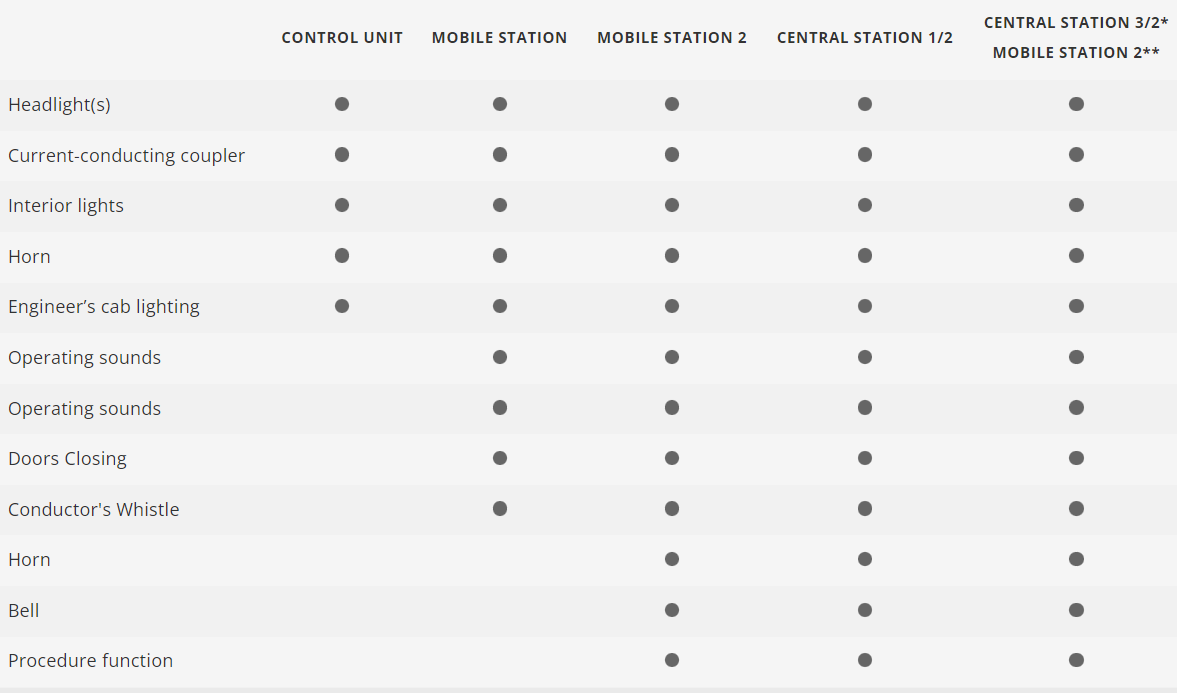Click Interior lights dot in Mobile Station column
The image size is (1177, 693).
(500, 205)
